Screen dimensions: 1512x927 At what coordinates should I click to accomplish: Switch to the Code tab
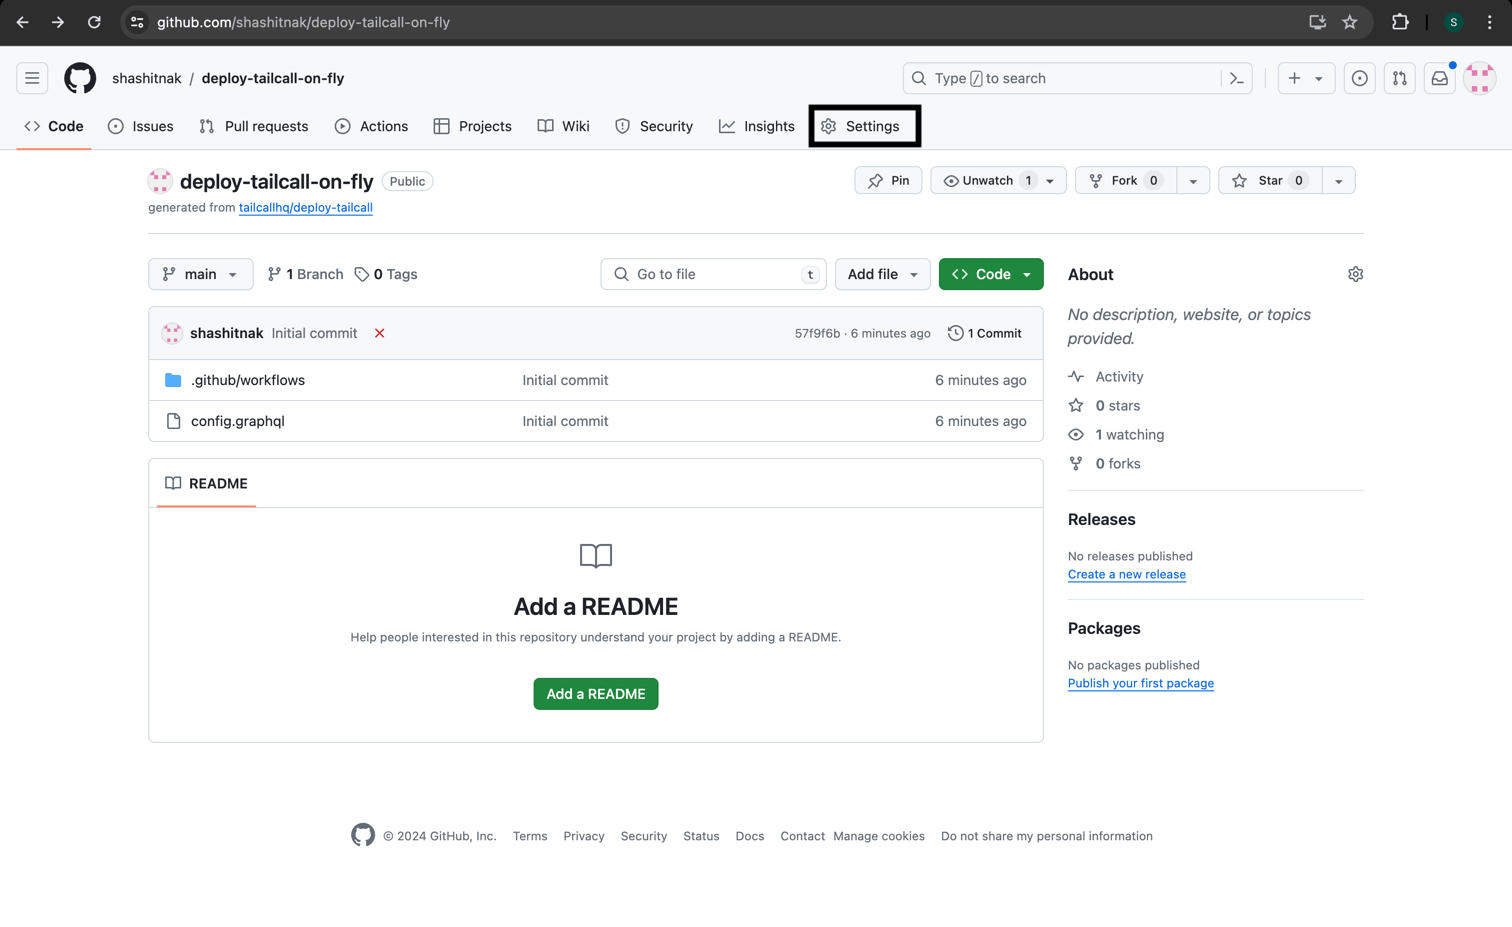coord(54,126)
